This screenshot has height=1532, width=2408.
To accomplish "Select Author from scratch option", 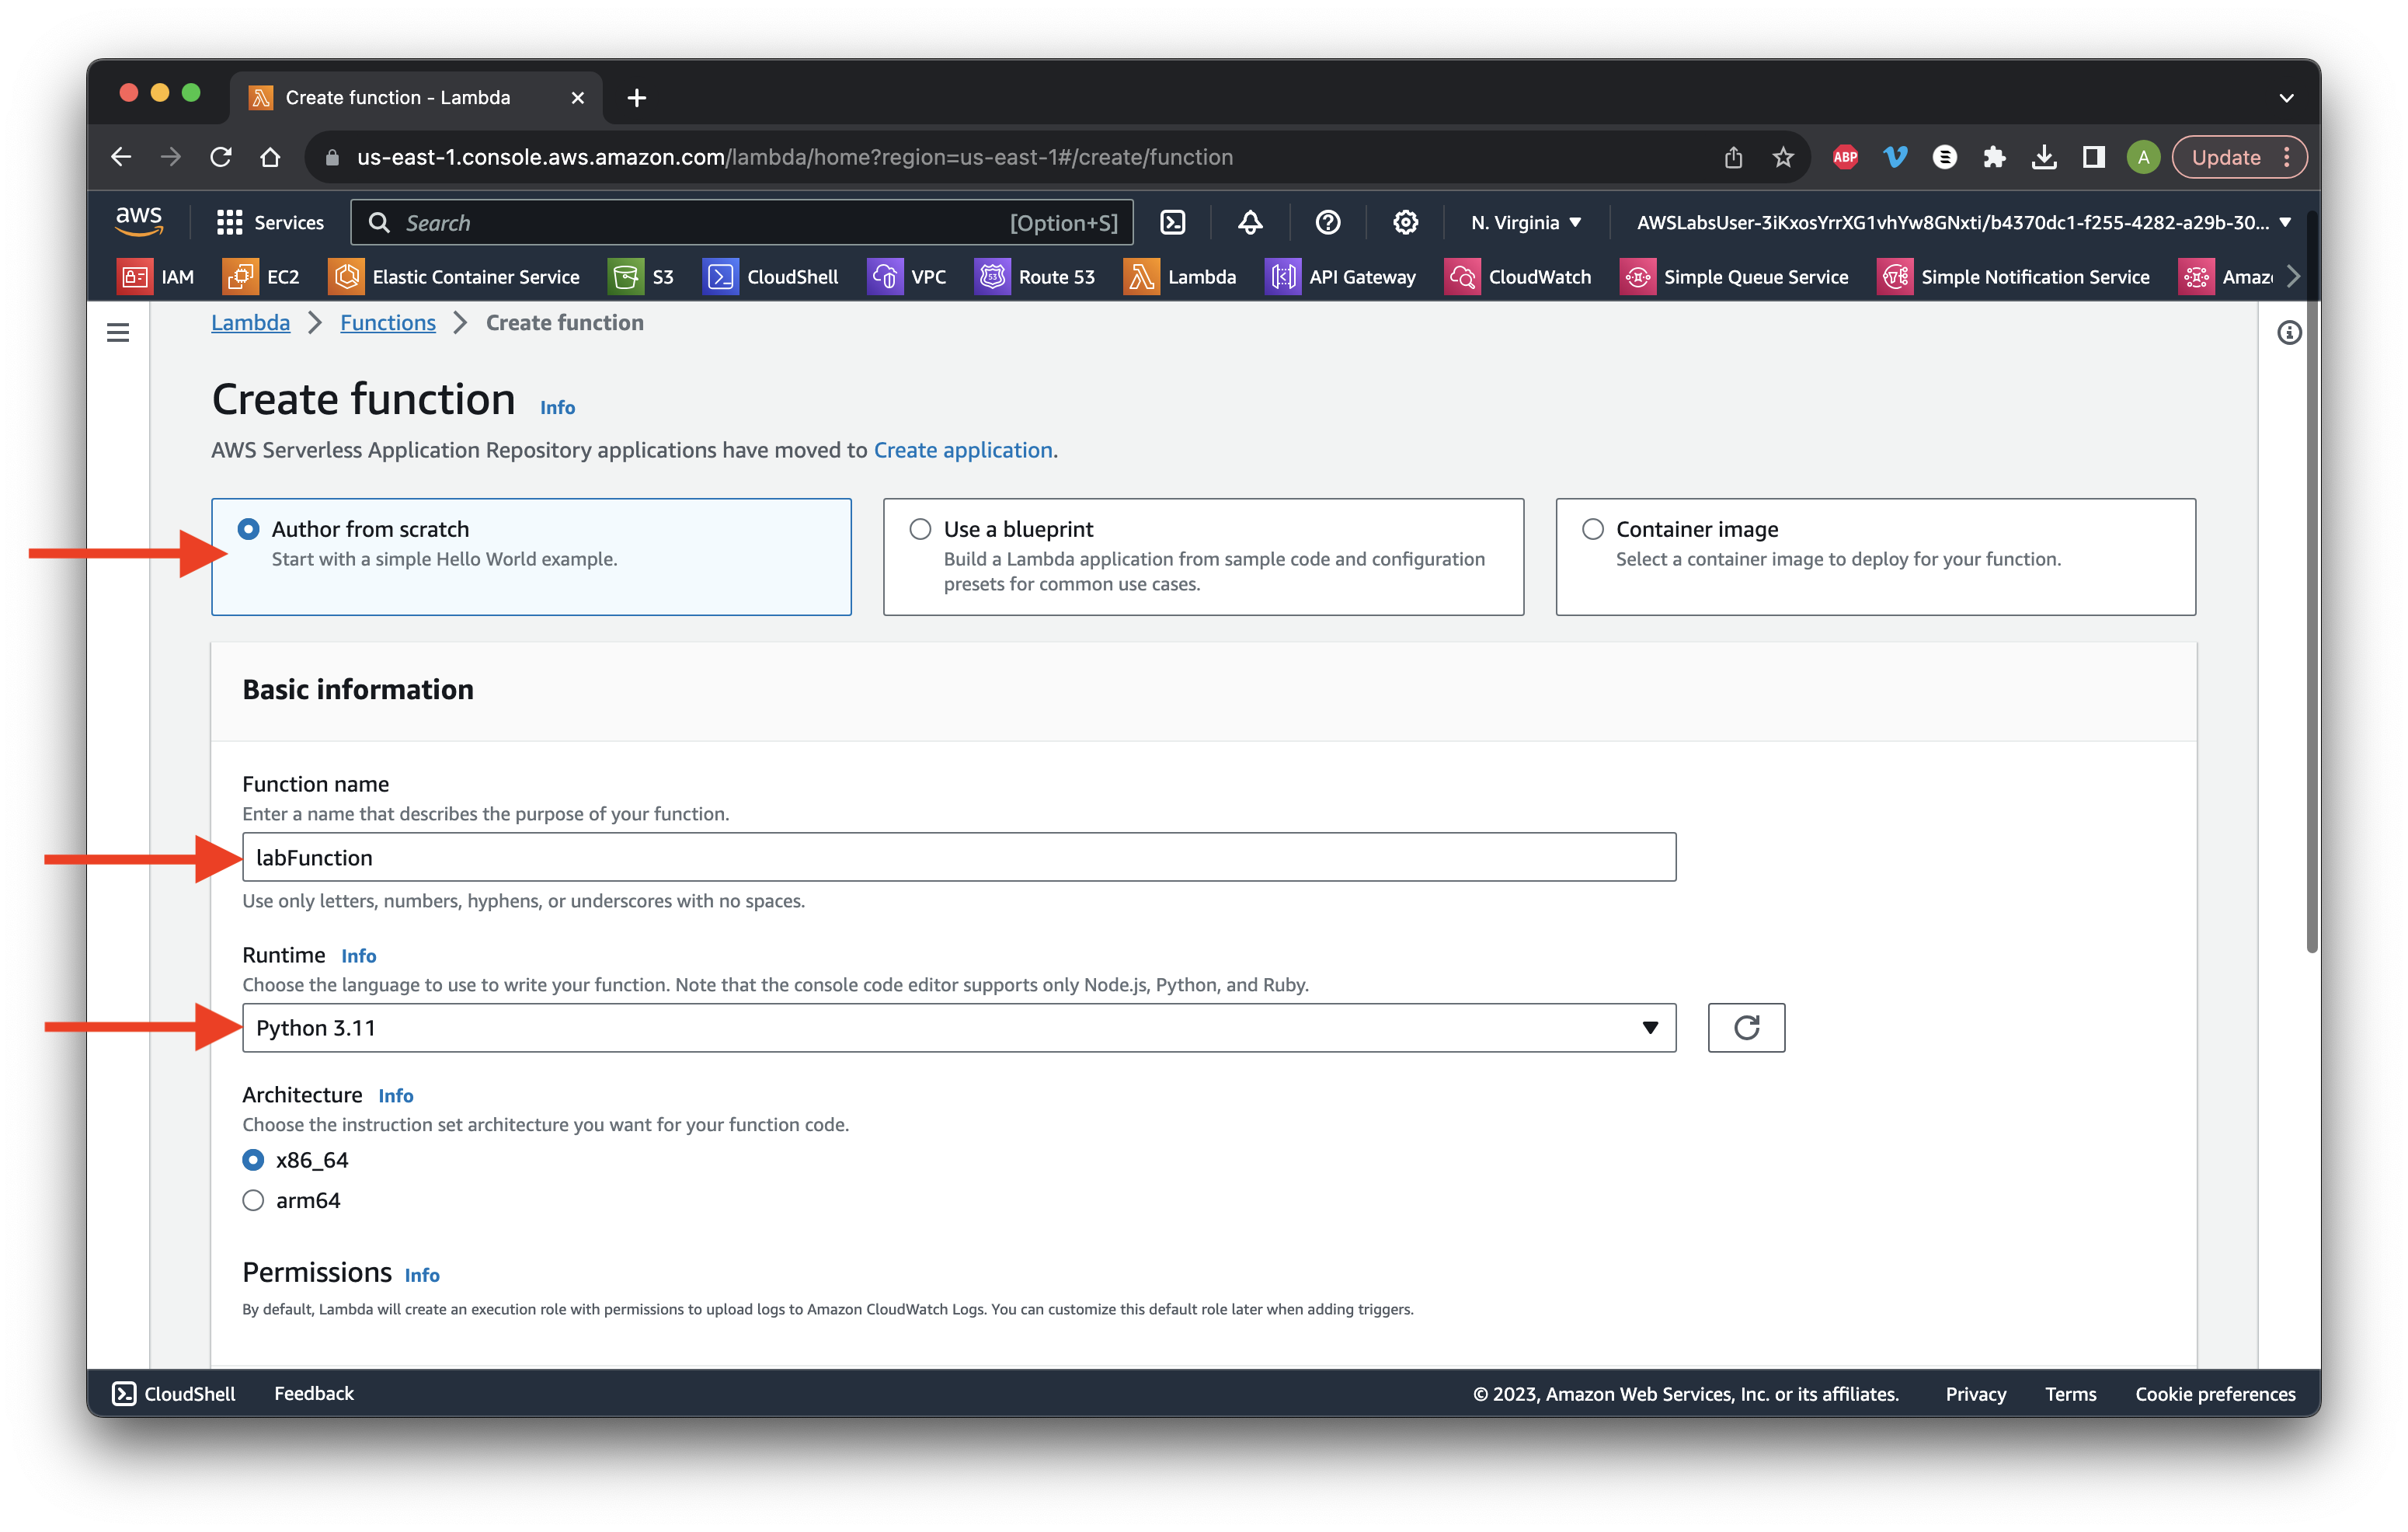I will pyautogui.click(x=531, y=556).
